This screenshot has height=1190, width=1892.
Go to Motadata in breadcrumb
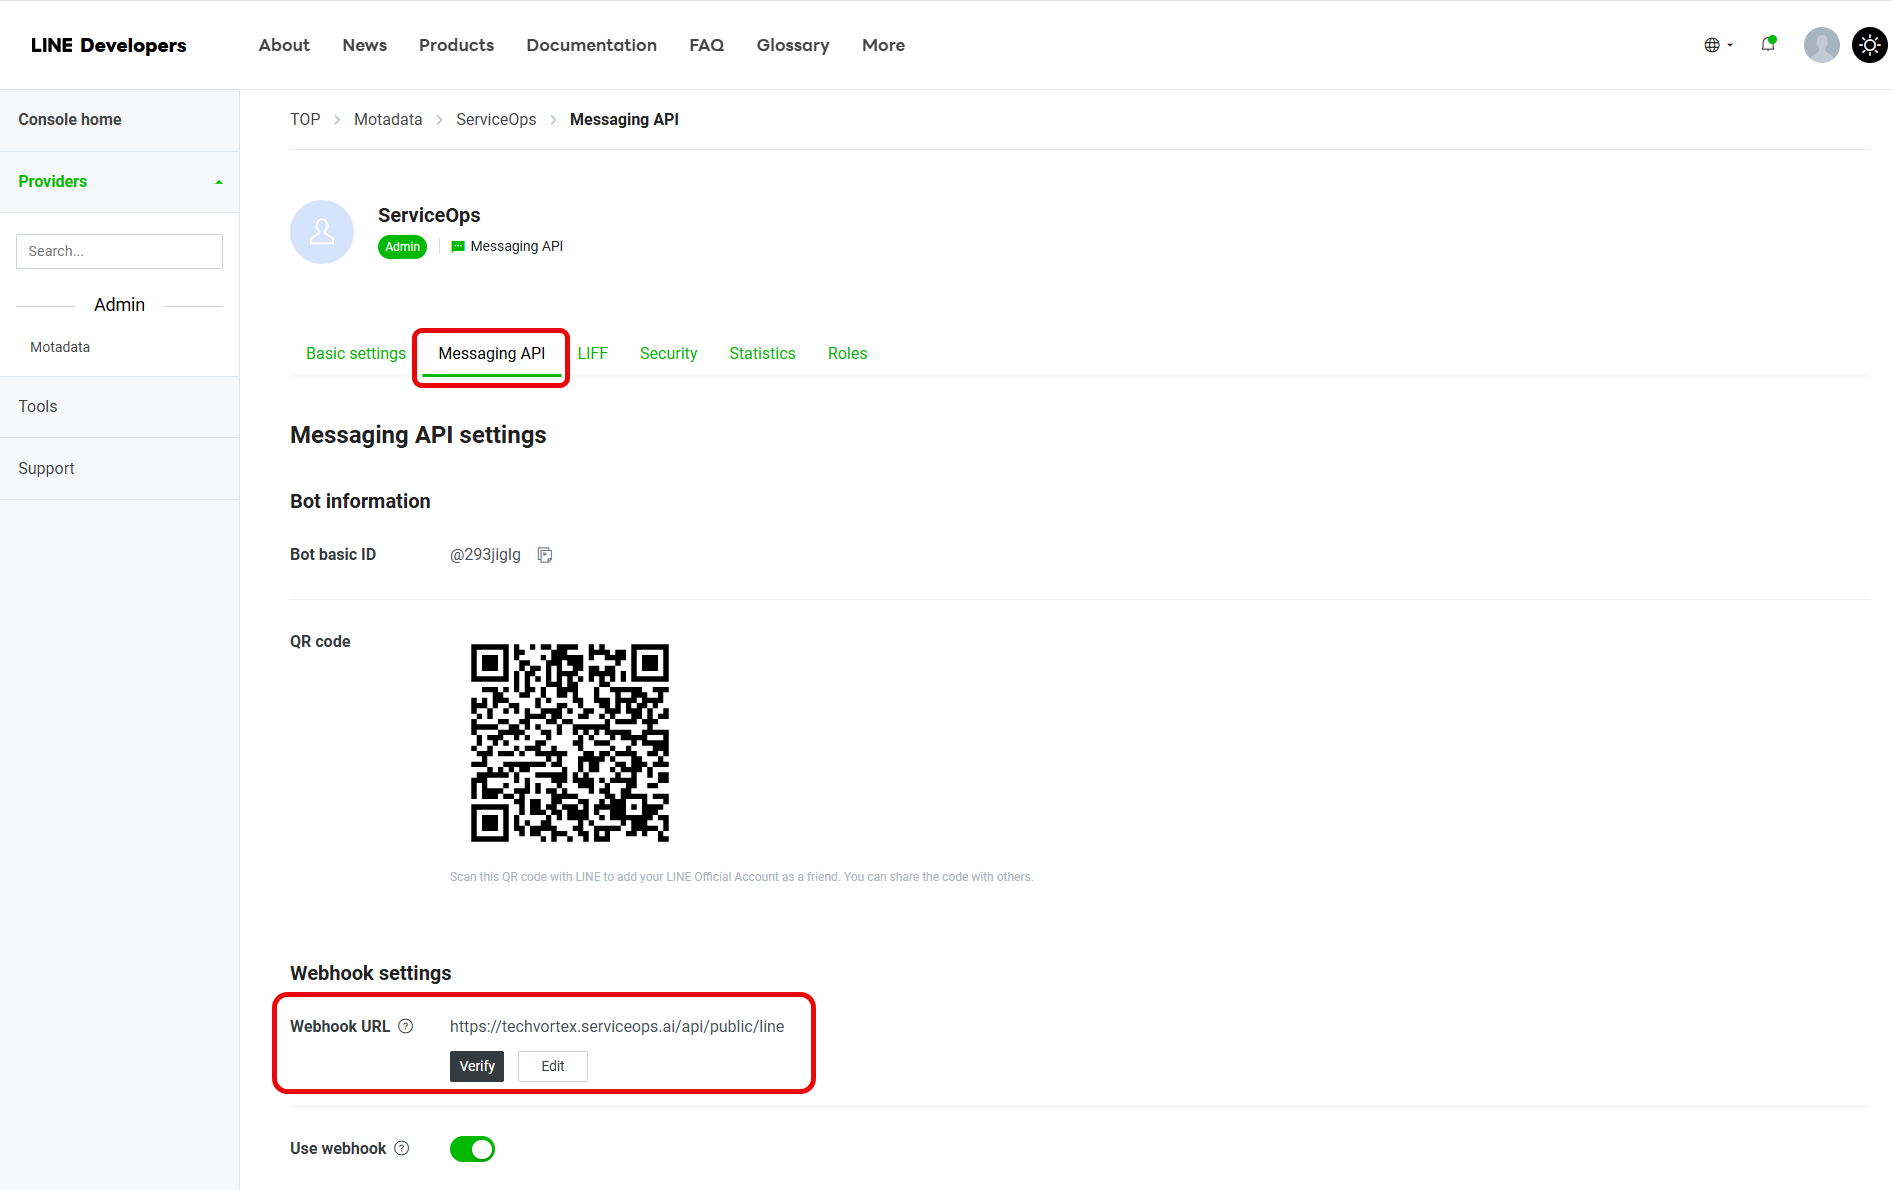[x=388, y=120]
